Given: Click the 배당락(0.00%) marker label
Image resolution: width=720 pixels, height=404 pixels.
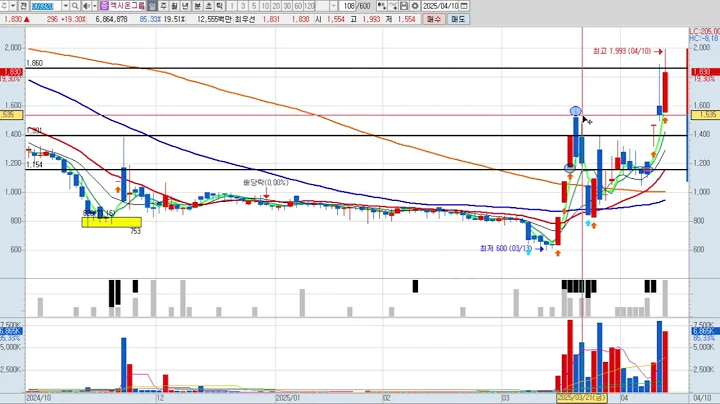Looking at the screenshot, I should 266,183.
